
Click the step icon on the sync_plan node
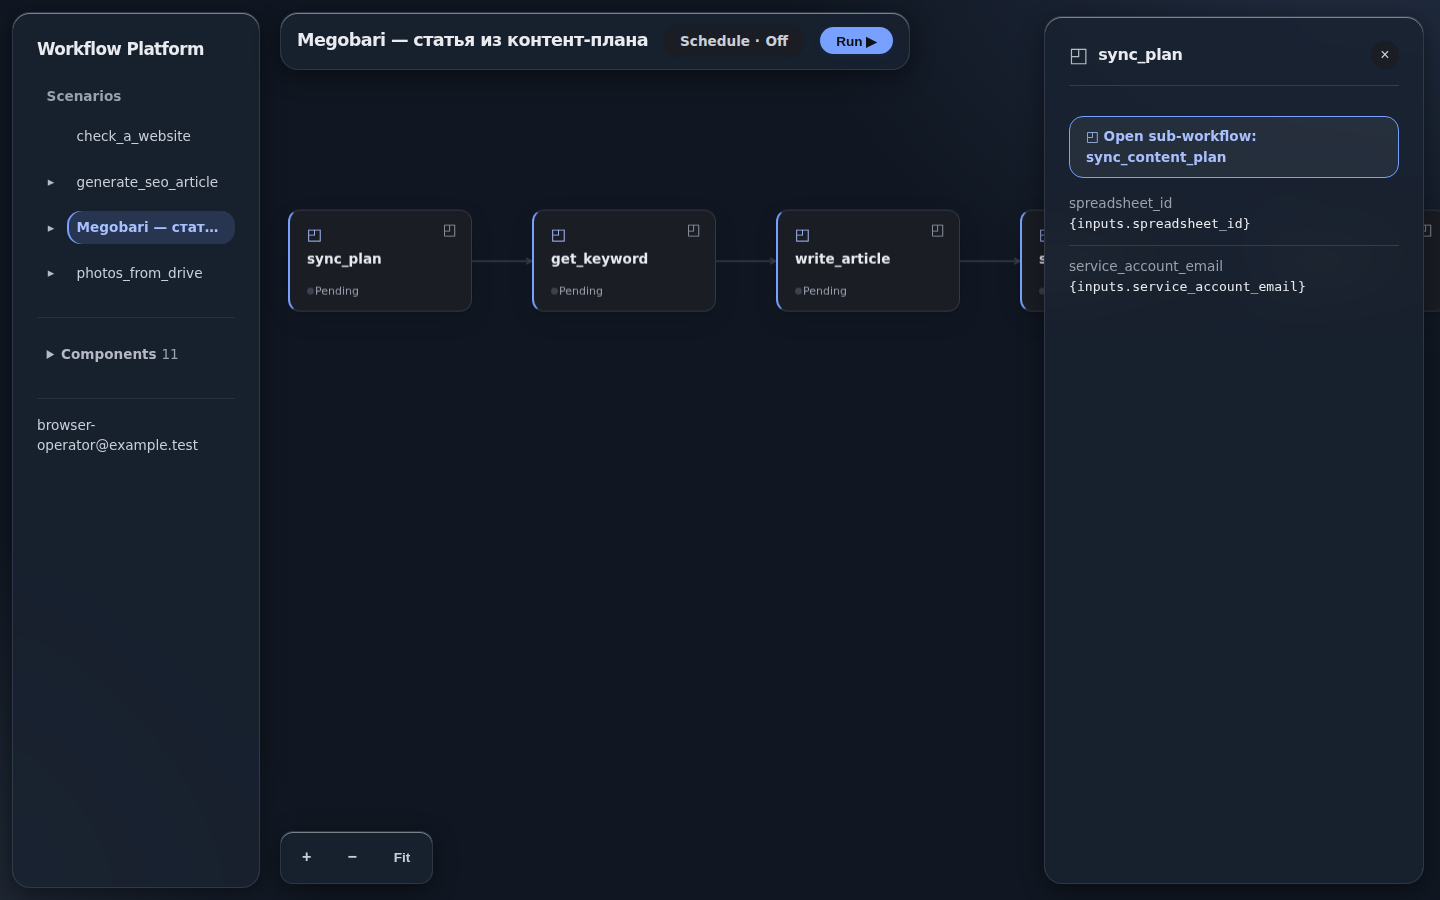314,236
